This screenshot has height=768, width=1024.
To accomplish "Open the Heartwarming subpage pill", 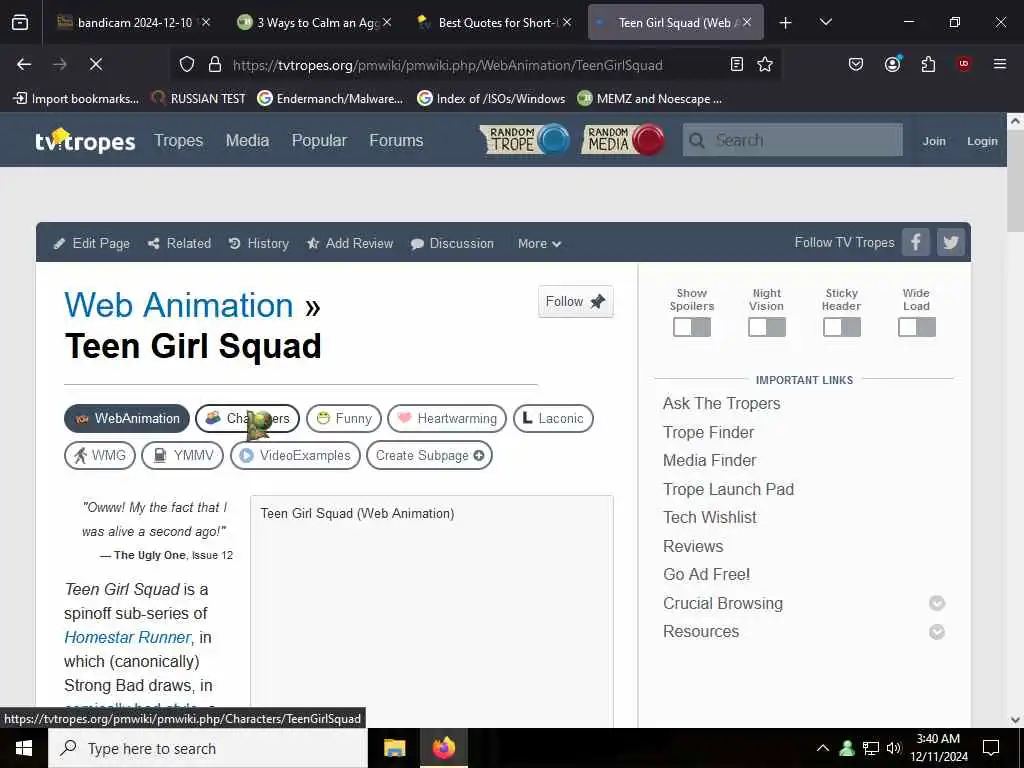I will [x=447, y=419].
